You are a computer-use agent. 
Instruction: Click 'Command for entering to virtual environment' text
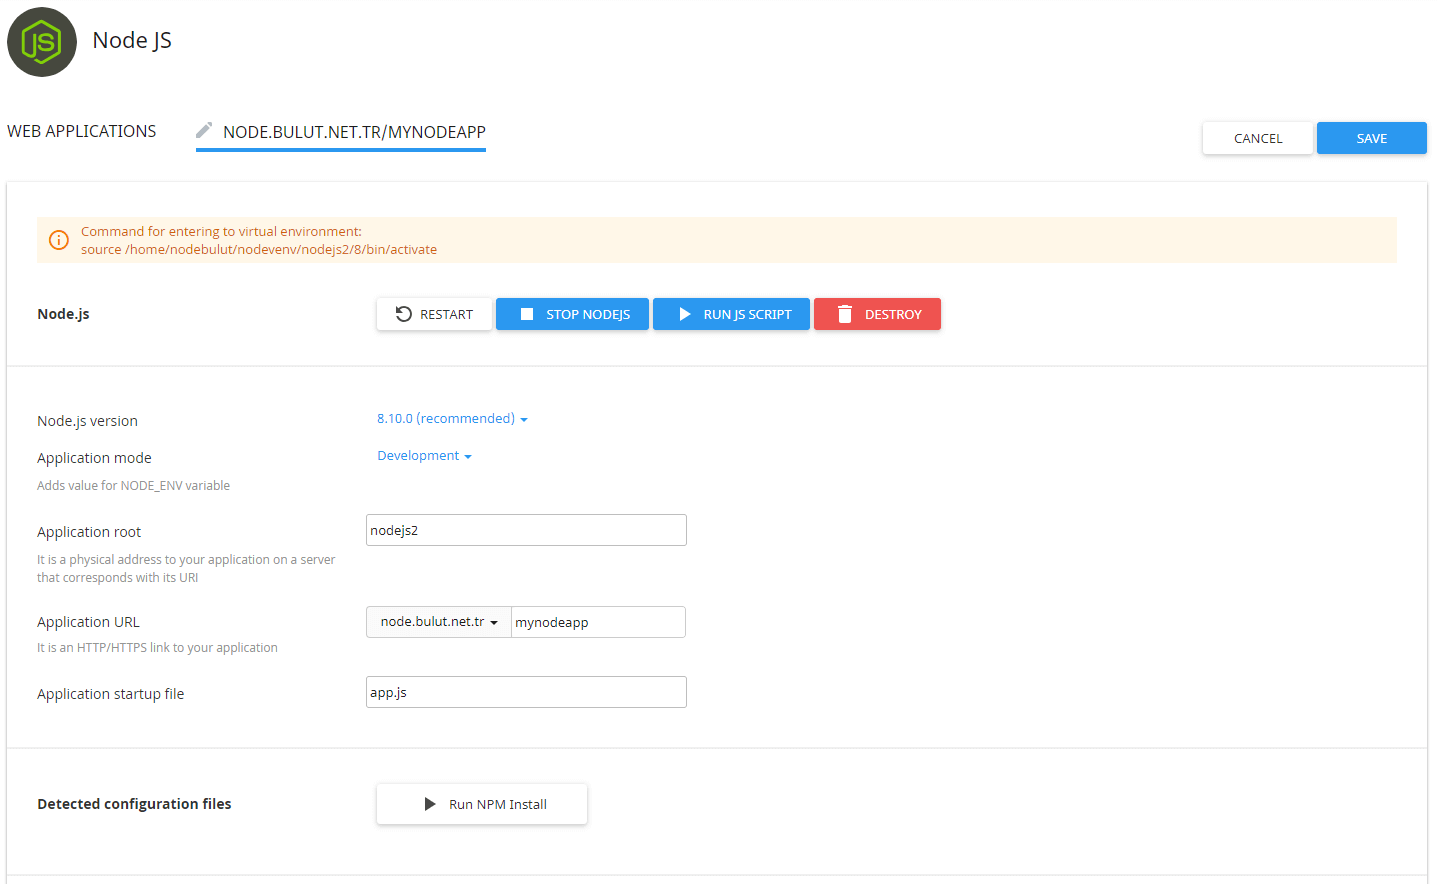click(x=221, y=232)
